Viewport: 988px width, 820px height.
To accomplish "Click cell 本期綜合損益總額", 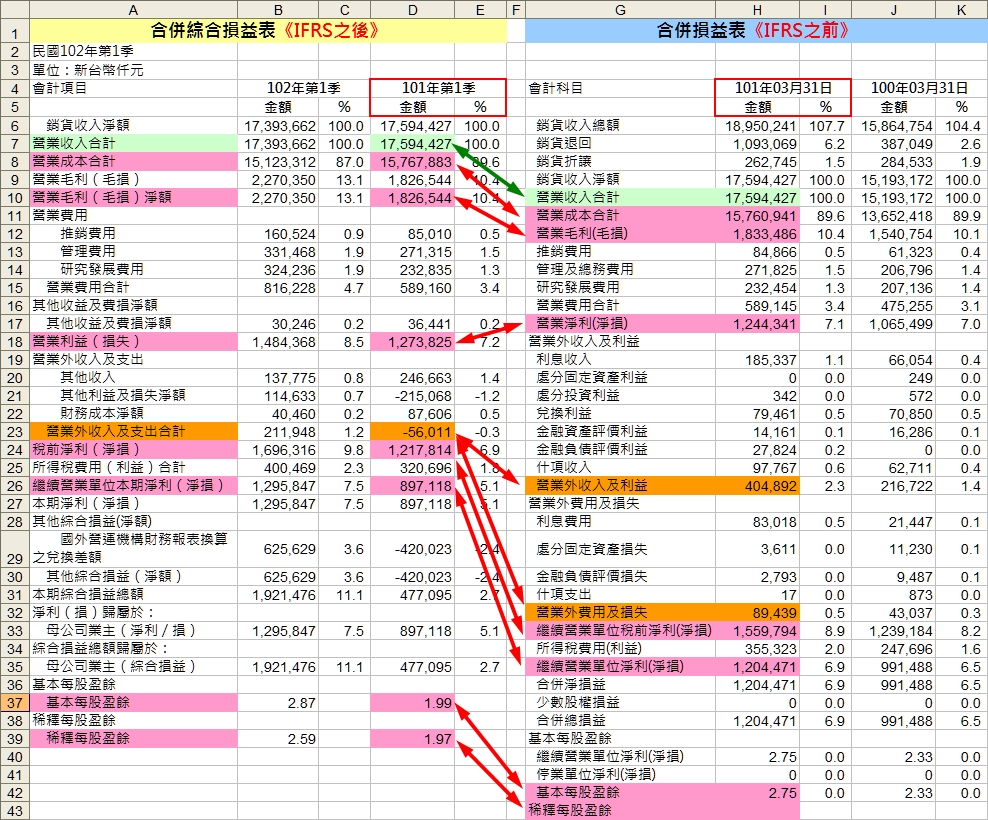I will click(x=134, y=594).
